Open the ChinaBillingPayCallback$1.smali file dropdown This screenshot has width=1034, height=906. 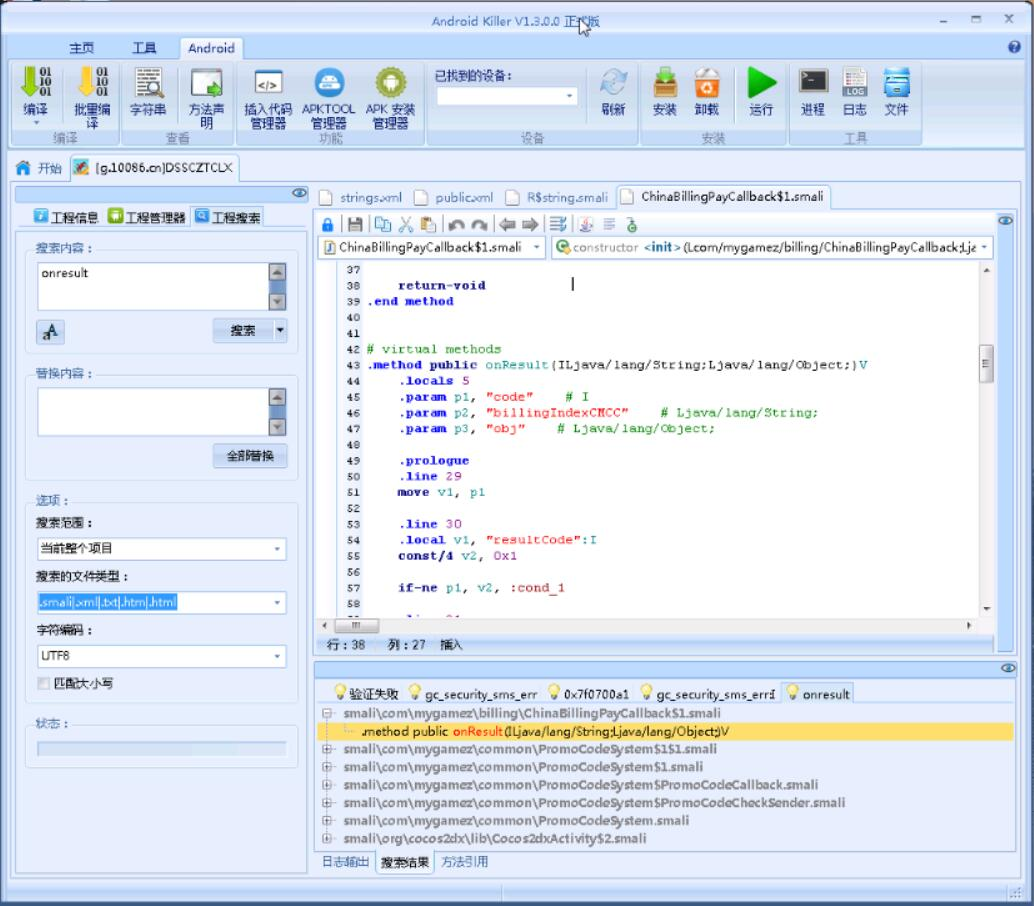[x=537, y=247]
